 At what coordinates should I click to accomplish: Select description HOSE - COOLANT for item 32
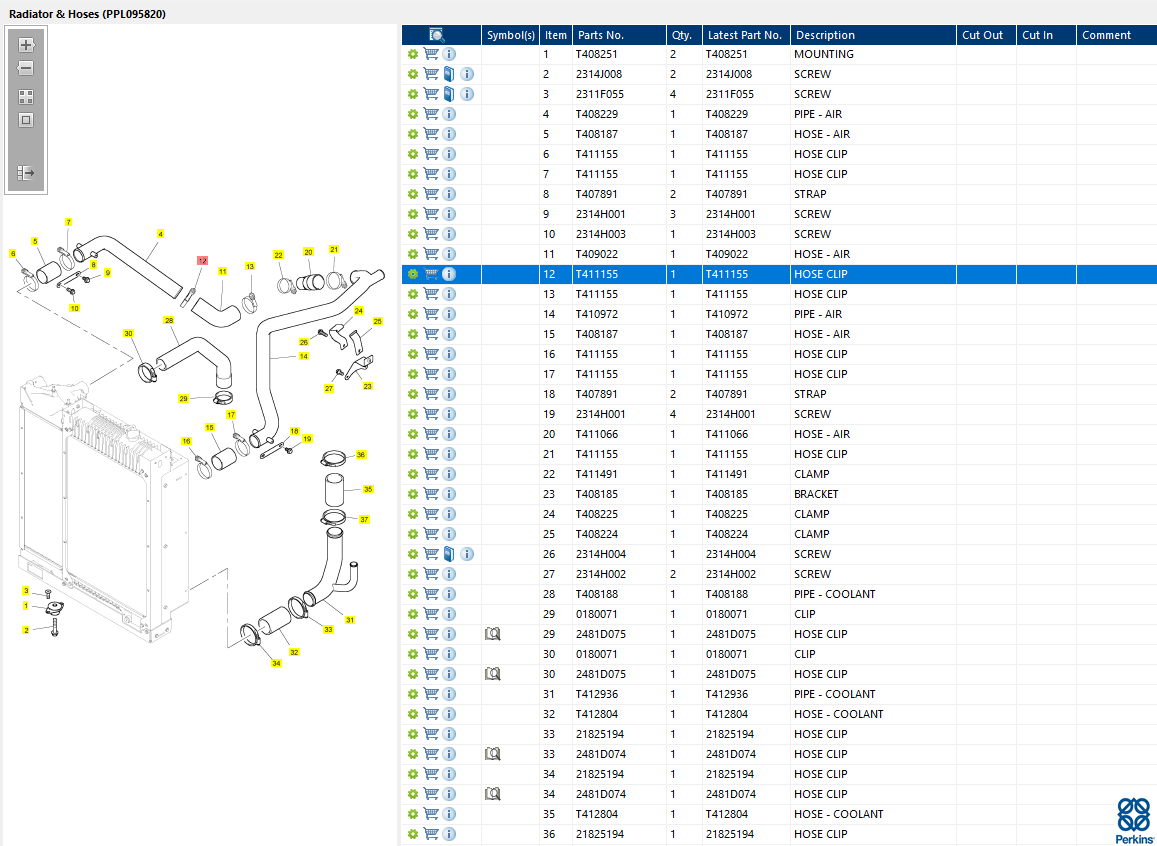pos(838,714)
